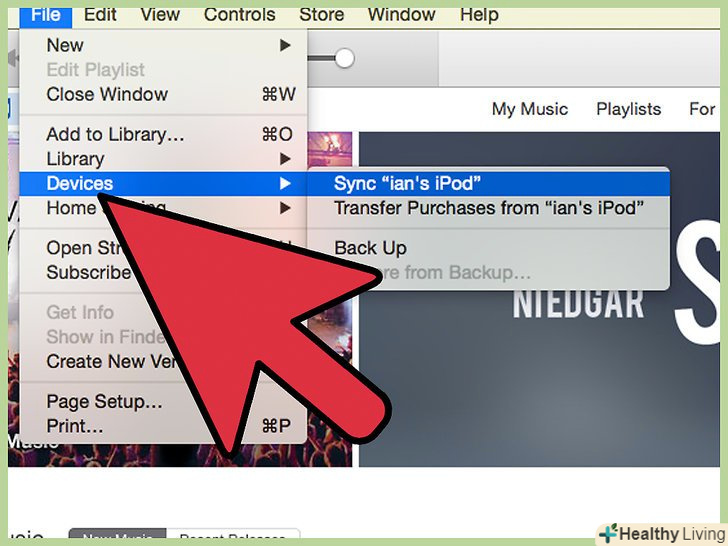
Task: Open the Window menu
Action: pyautogui.click(x=402, y=15)
